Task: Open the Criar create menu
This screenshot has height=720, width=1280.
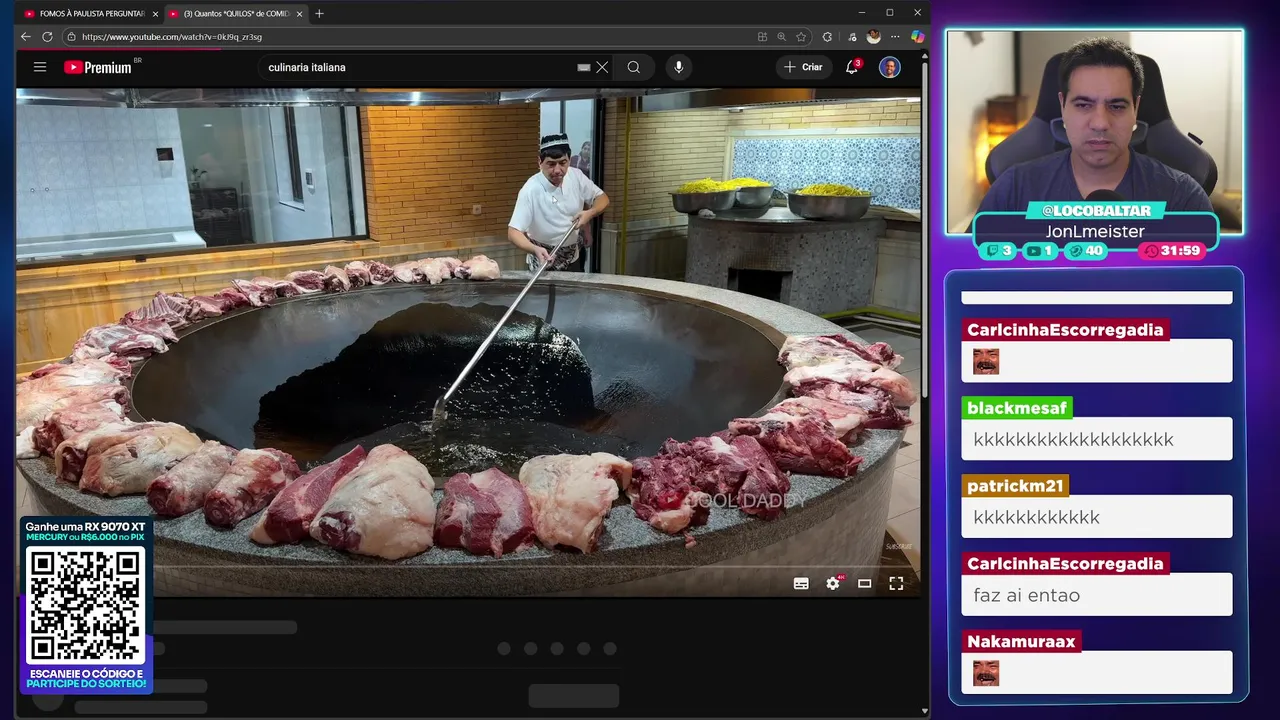Action: pyautogui.click(x=803, y=67)
